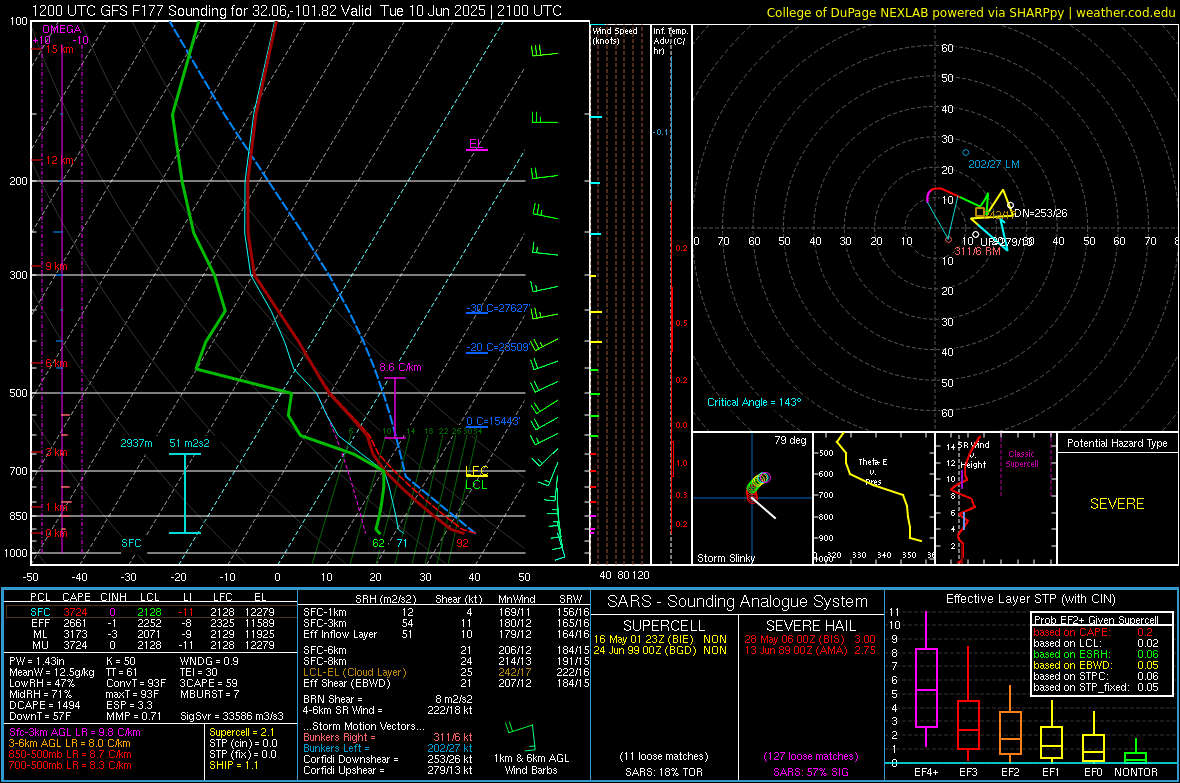The height and width of the screenshot is (783, 1180).
Task: Click the OMEGA label on the skew-T
Action: (62, 29)
